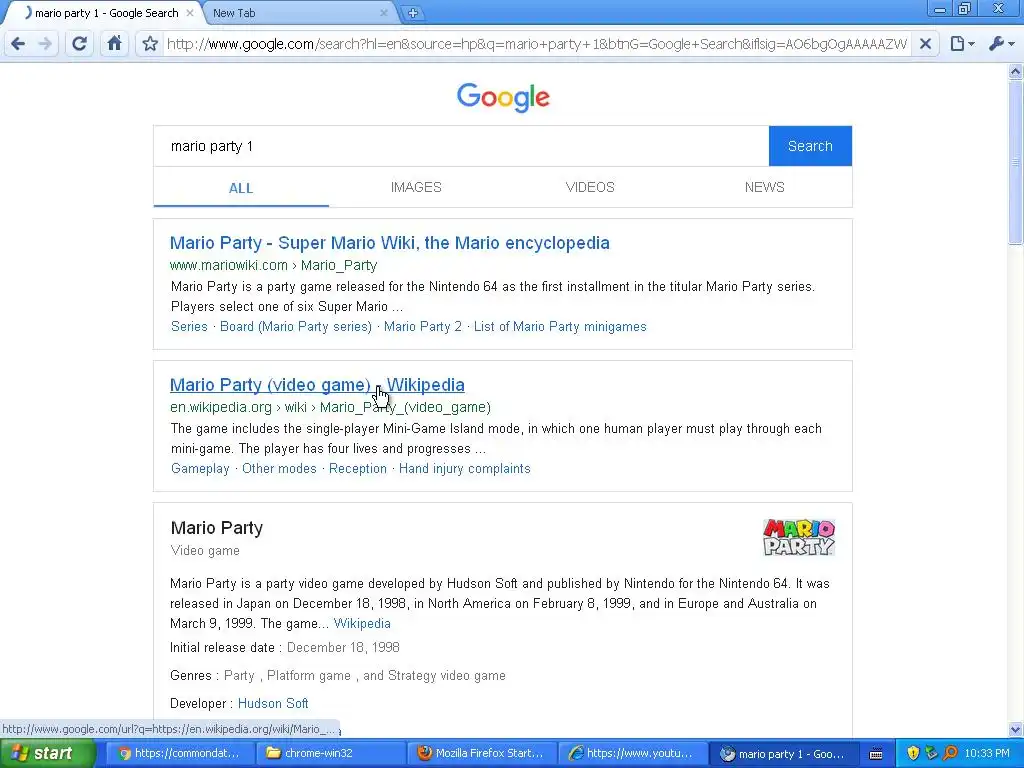Open the home page via house icon

[x=114, y=44]
